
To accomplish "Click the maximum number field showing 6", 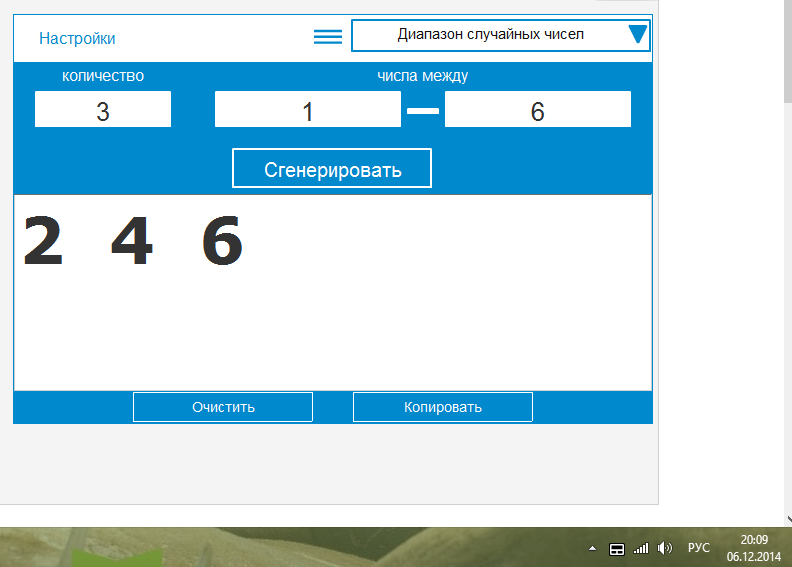I will pos(537,110).
